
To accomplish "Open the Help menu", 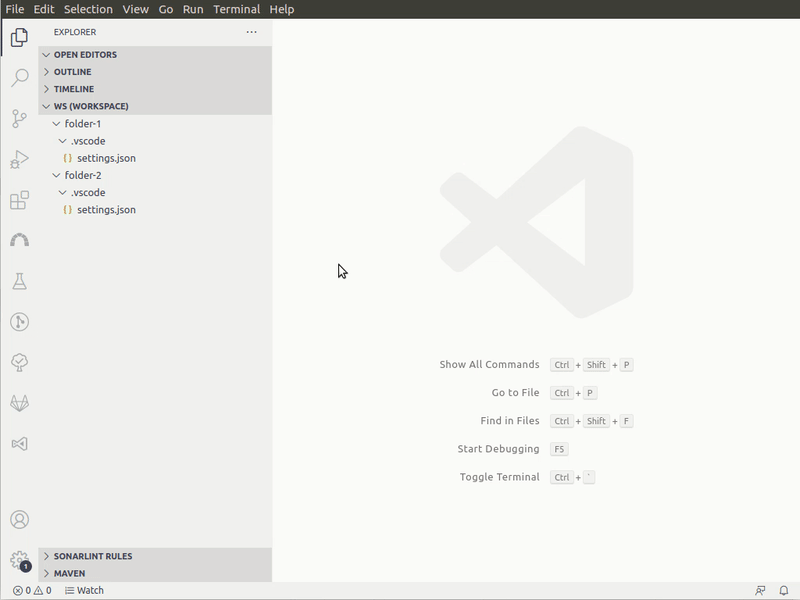I will tap(282, 9).
